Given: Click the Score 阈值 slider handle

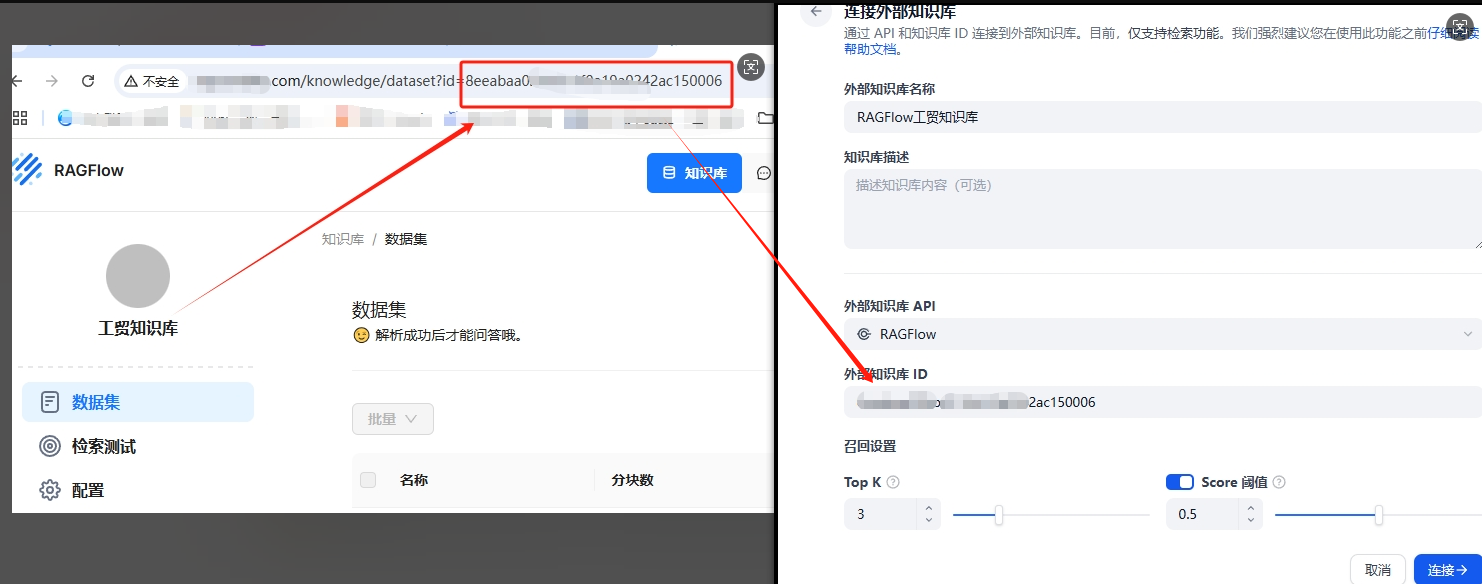Looking at the screenshot, I should pyautogui.click(x=1379, y=515).
